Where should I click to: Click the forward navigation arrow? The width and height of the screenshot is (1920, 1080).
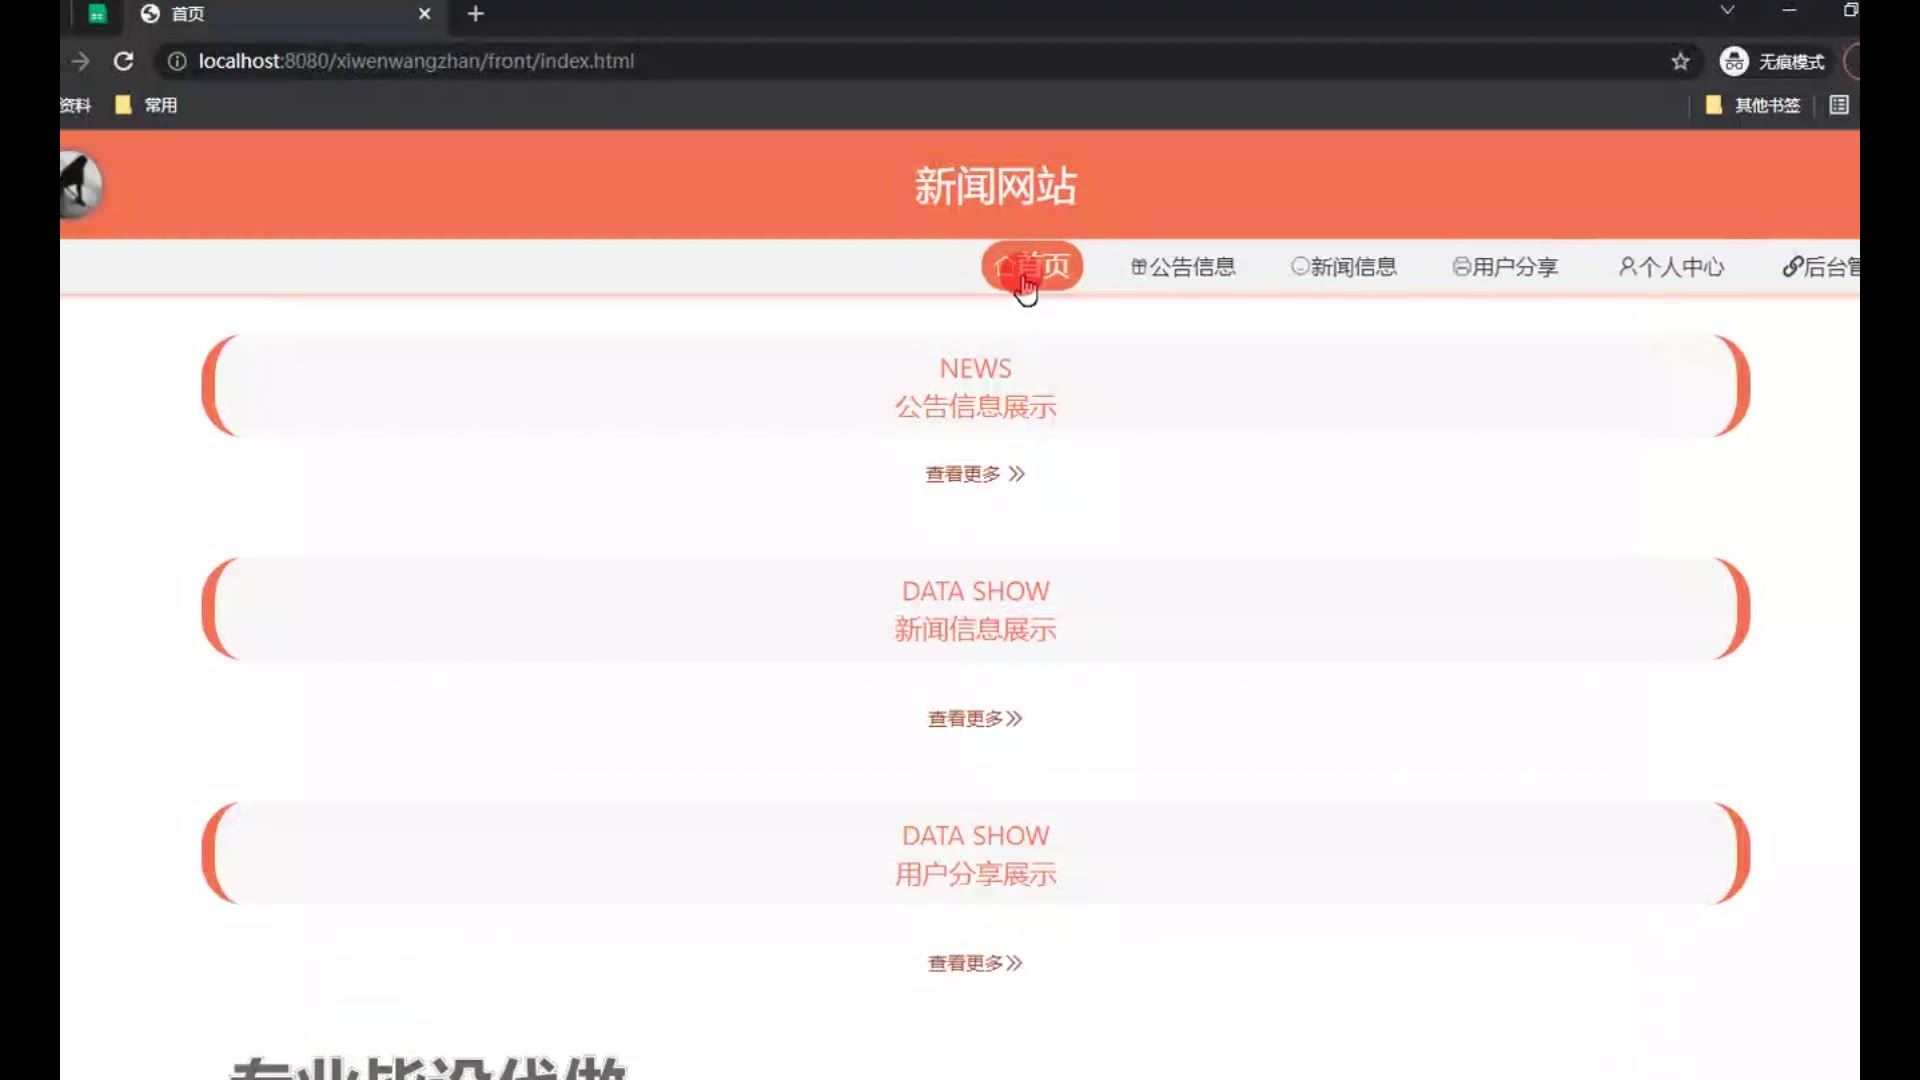pos(81,61)
